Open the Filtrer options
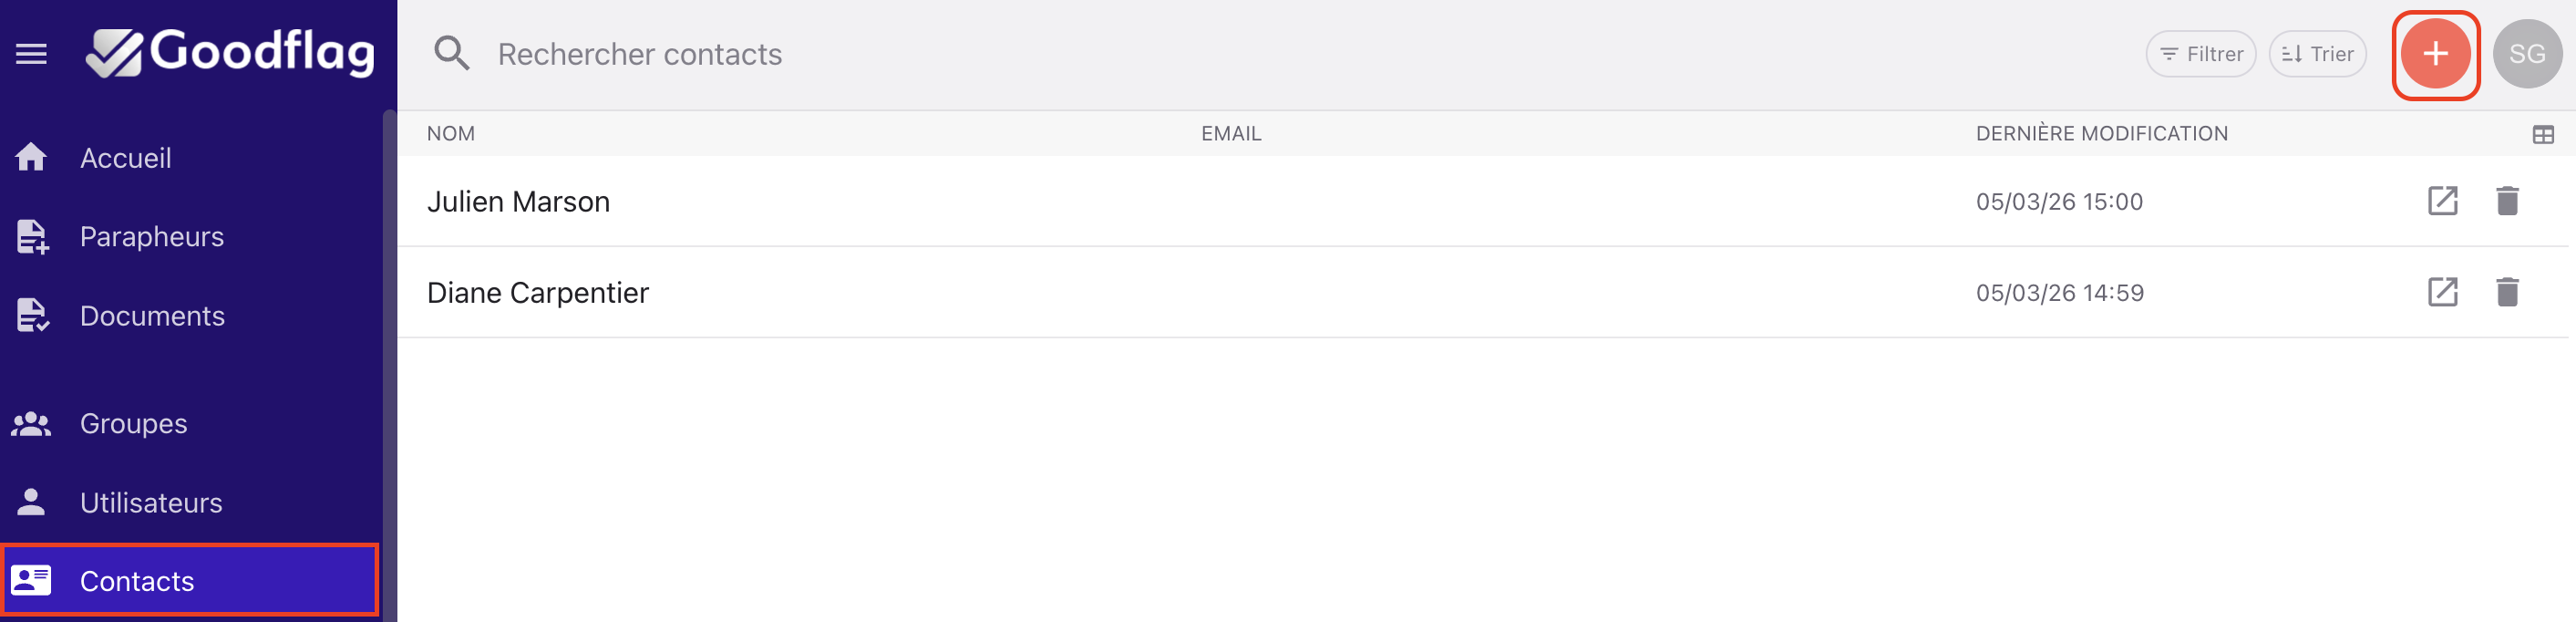Viewport: 2576px width, 622px height. (x=2201, y=54)
